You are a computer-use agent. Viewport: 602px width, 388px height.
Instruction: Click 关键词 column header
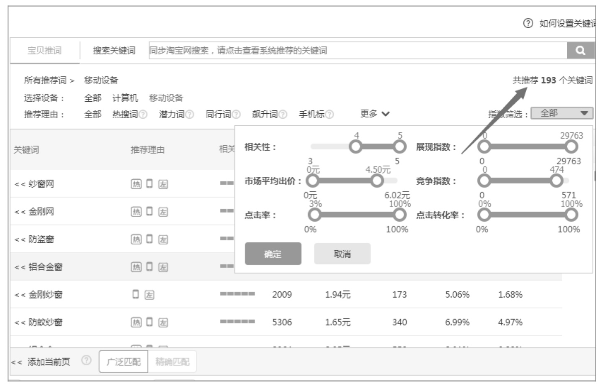coord(26,150)
